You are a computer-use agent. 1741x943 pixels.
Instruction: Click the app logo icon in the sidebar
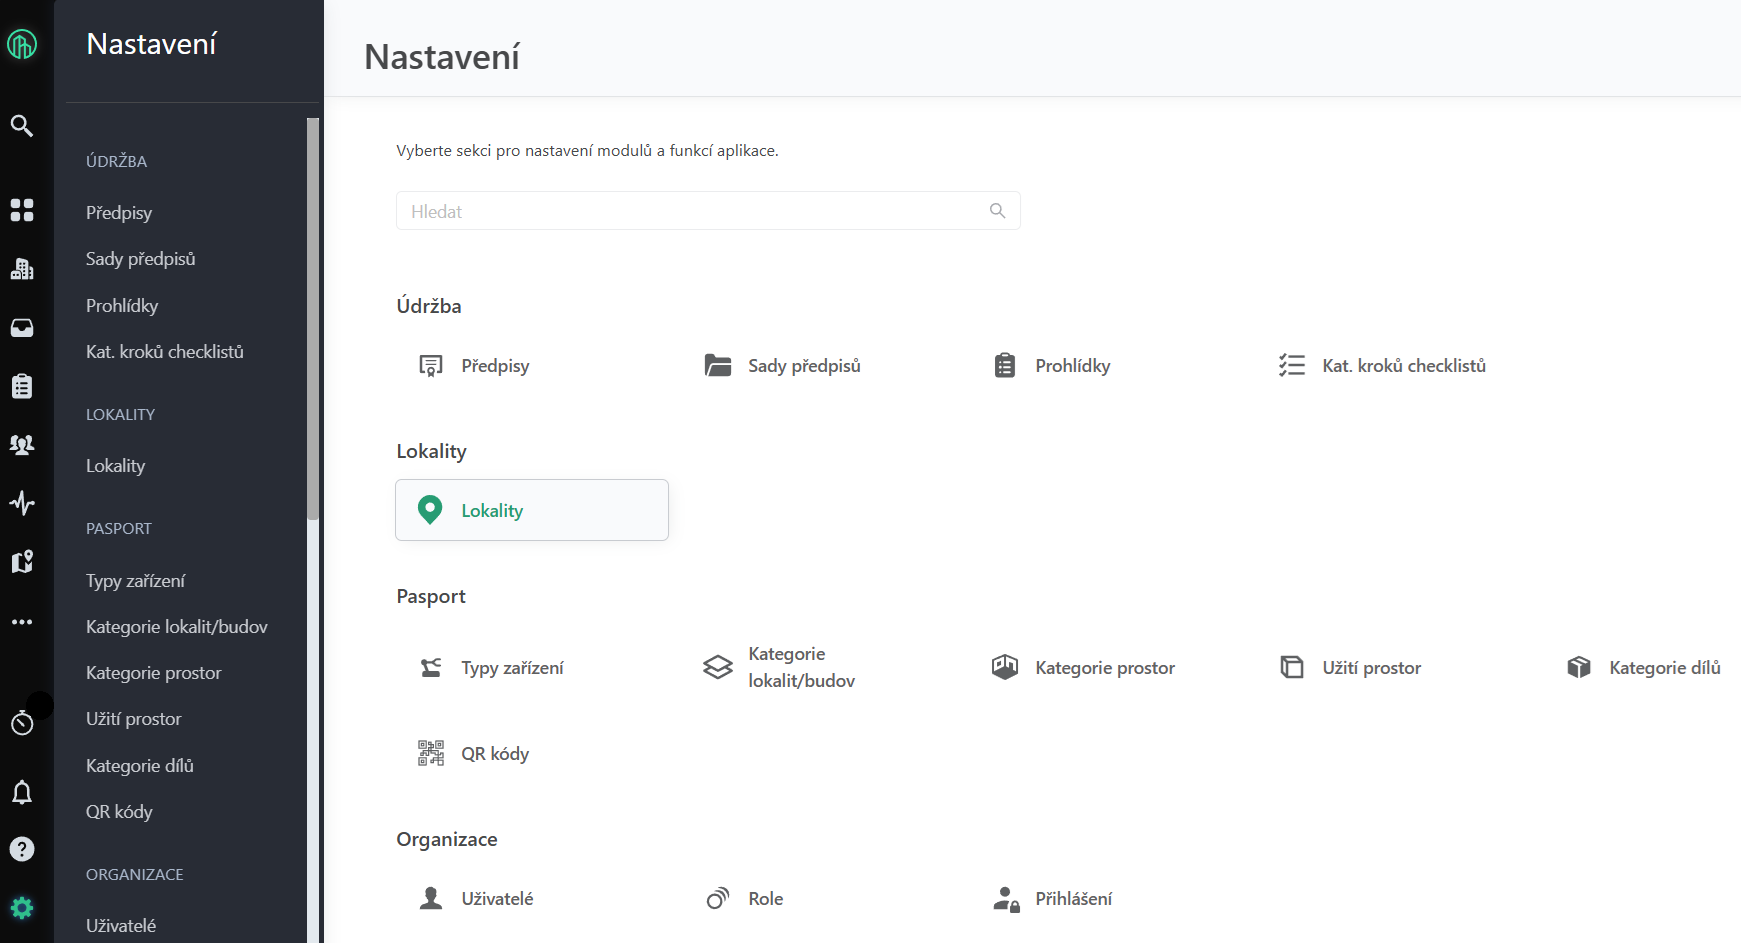(x=22, y=44)
